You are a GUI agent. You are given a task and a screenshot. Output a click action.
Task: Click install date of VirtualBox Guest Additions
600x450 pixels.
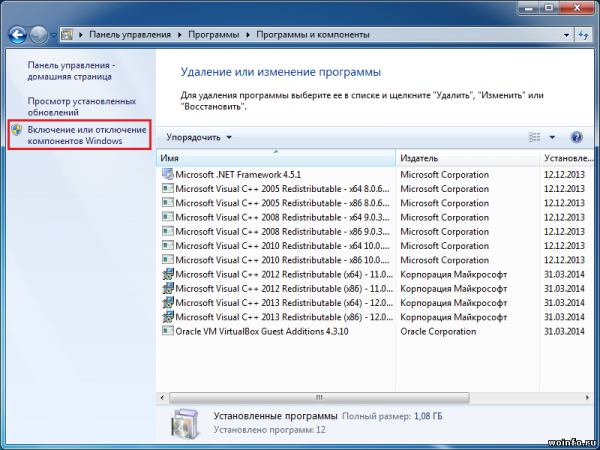click(564, 331)
